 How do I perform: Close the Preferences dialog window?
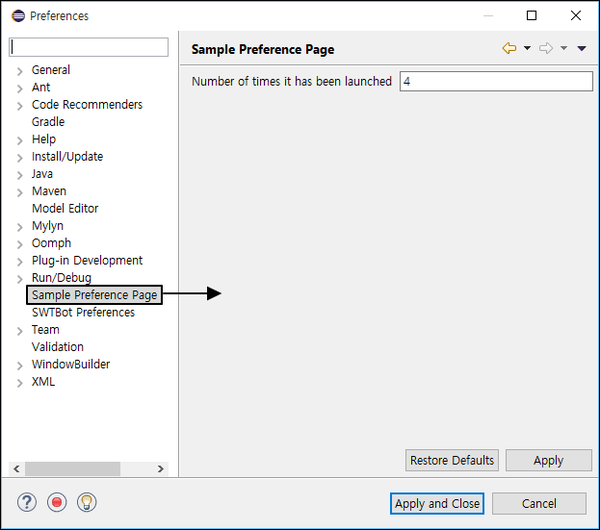click(576, 16)
